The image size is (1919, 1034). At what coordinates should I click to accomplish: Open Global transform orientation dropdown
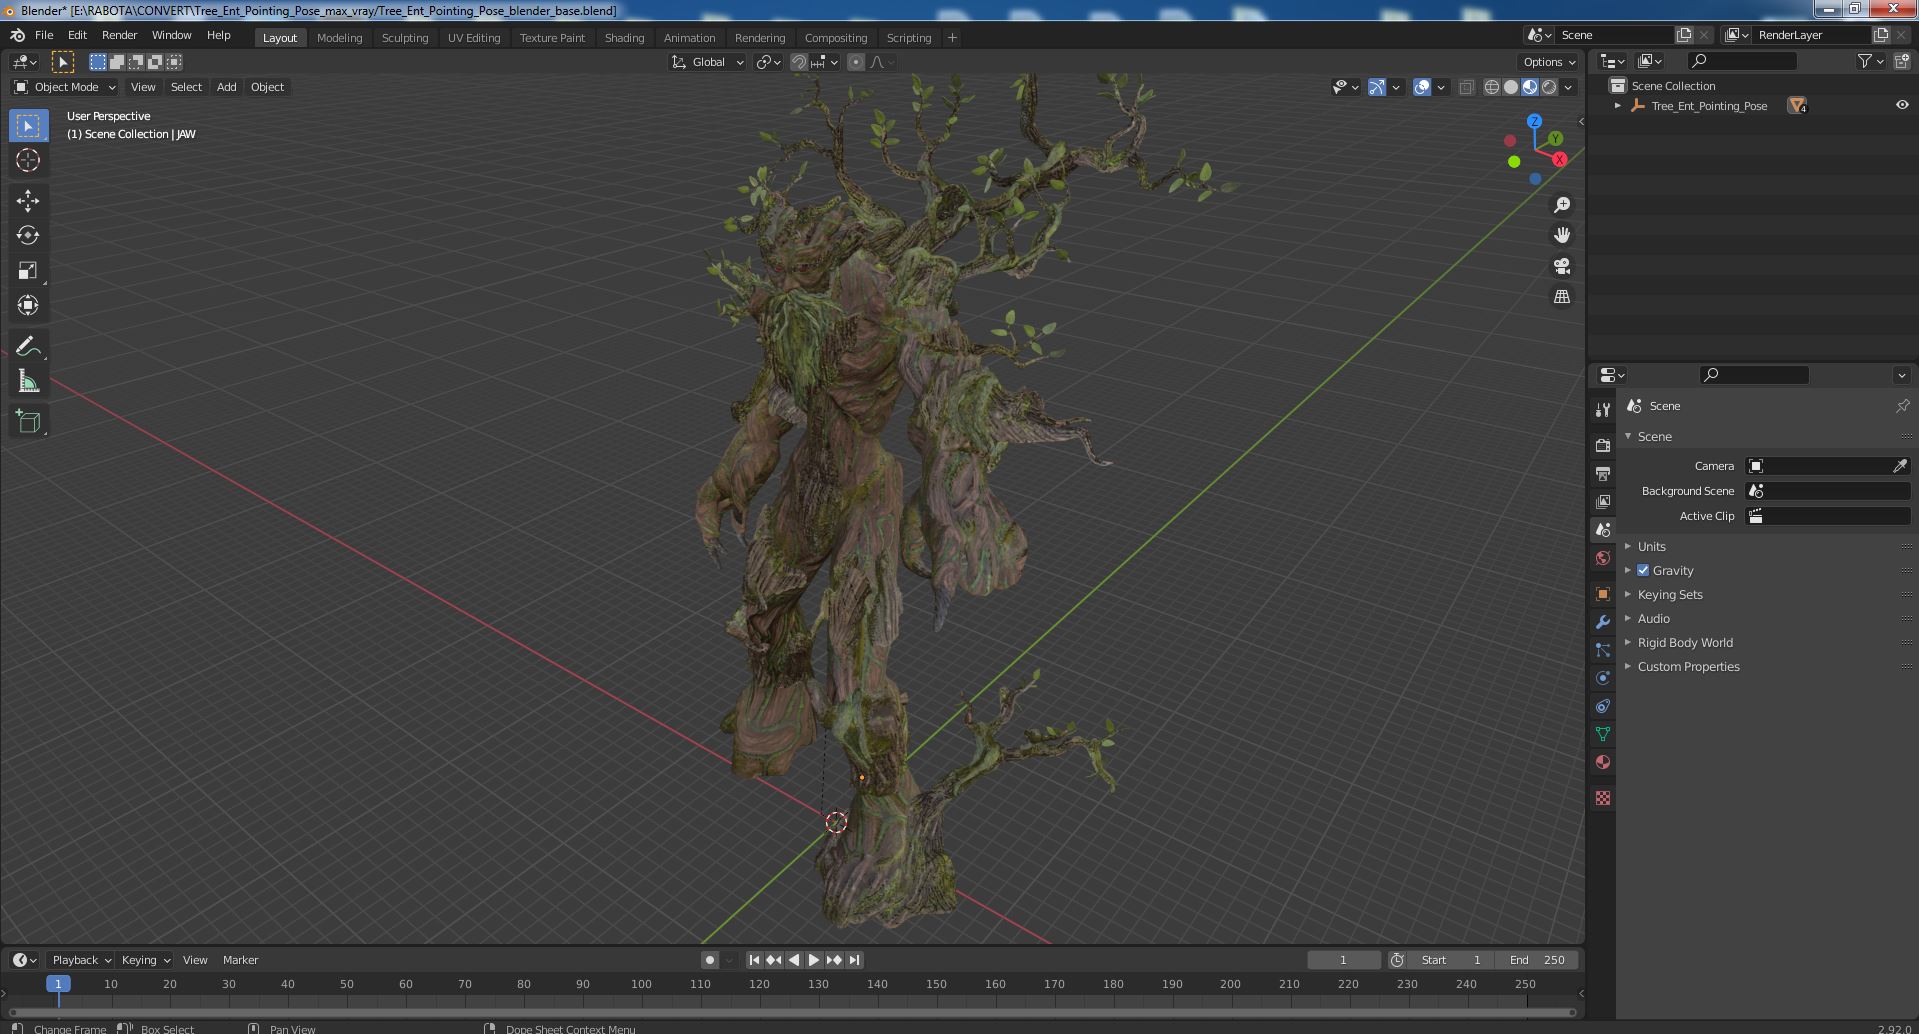click(708, 62)
